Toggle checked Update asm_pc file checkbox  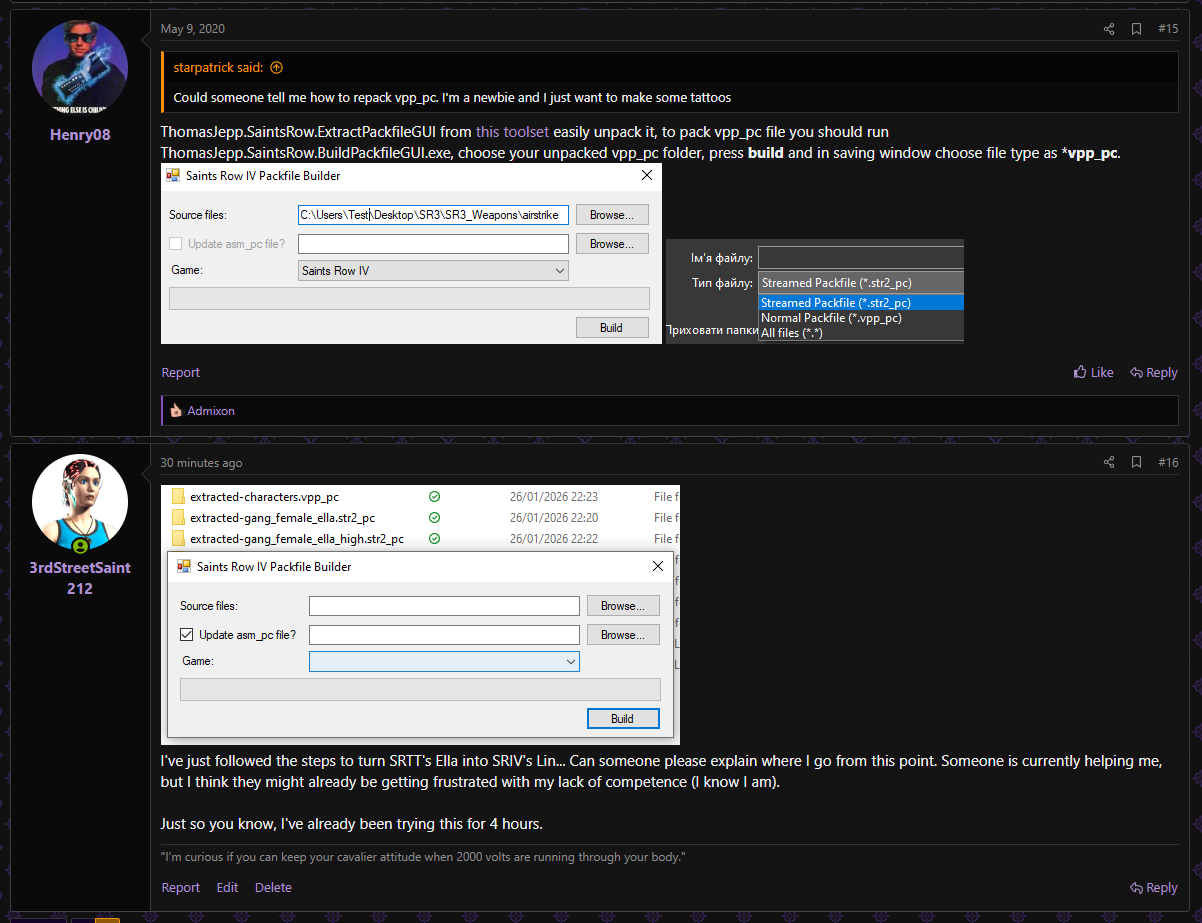point(186,634)
